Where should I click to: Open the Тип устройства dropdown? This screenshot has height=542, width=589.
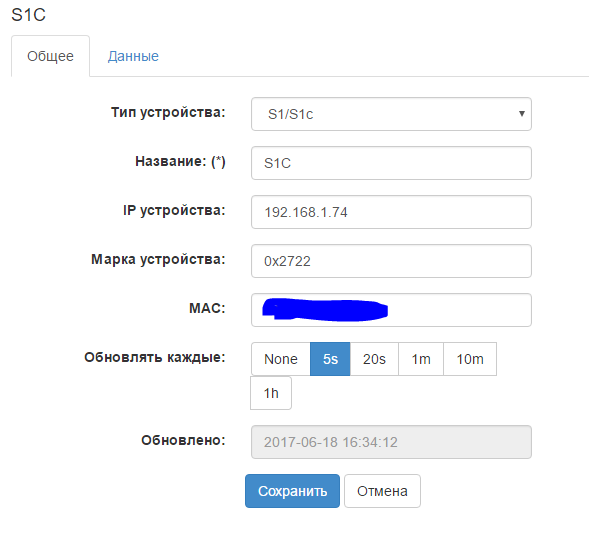391,114
